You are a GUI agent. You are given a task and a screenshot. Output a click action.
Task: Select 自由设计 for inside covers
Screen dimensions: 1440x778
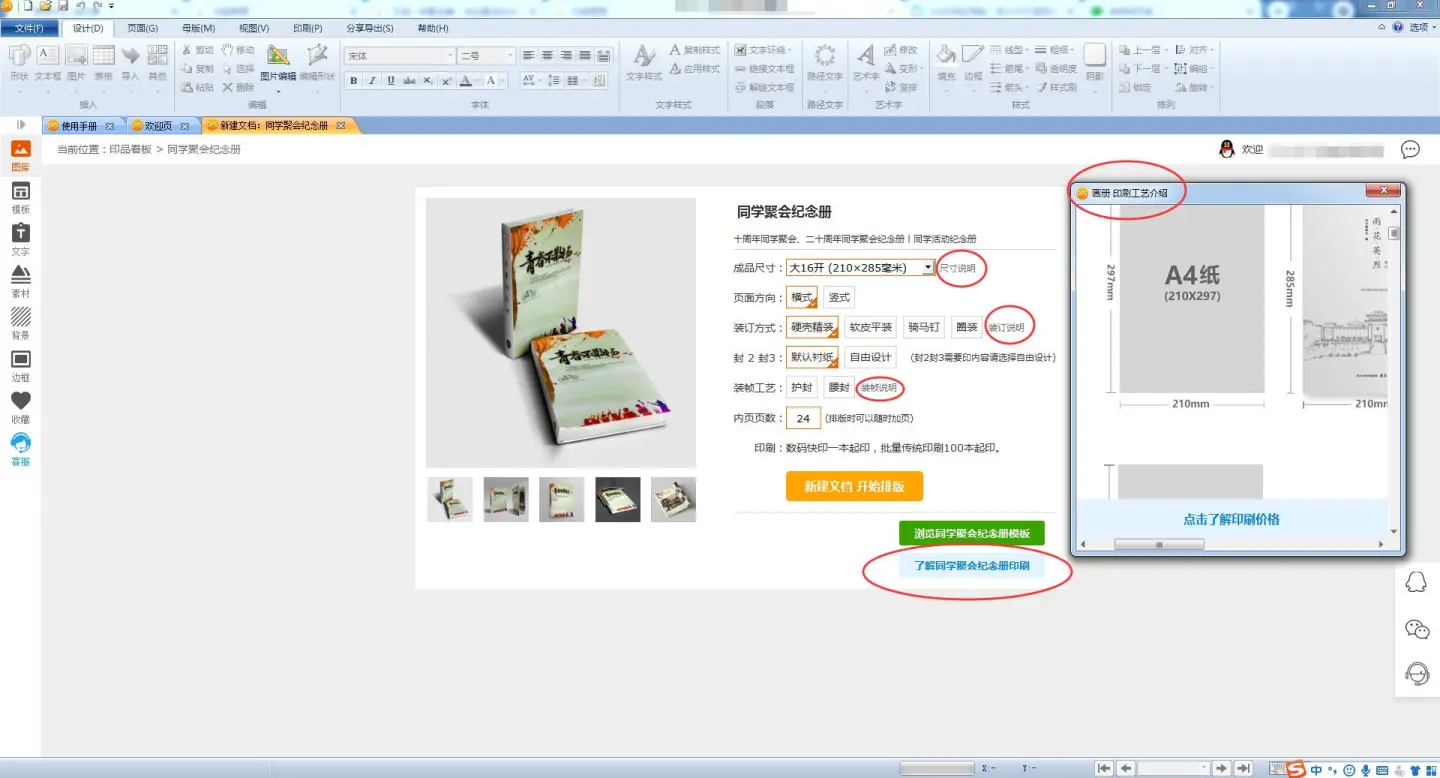point(869,357)
